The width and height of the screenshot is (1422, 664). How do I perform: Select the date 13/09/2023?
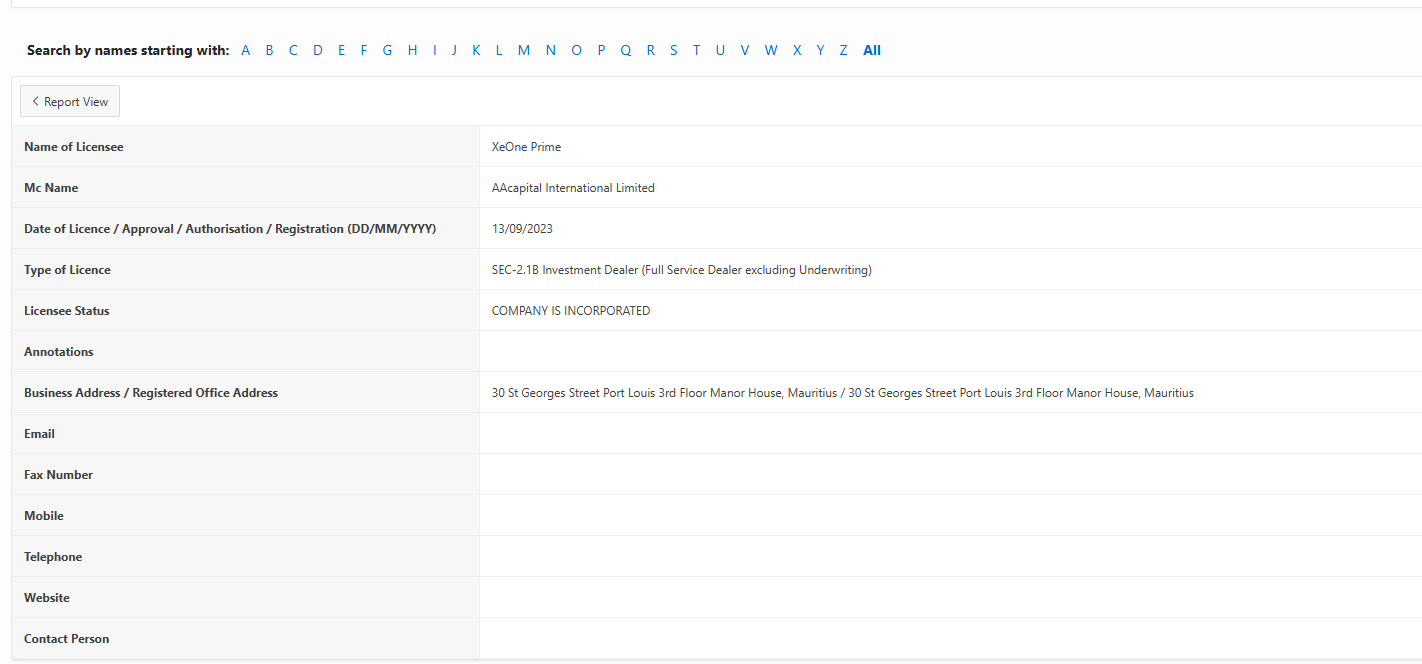[x=522, y=229]
